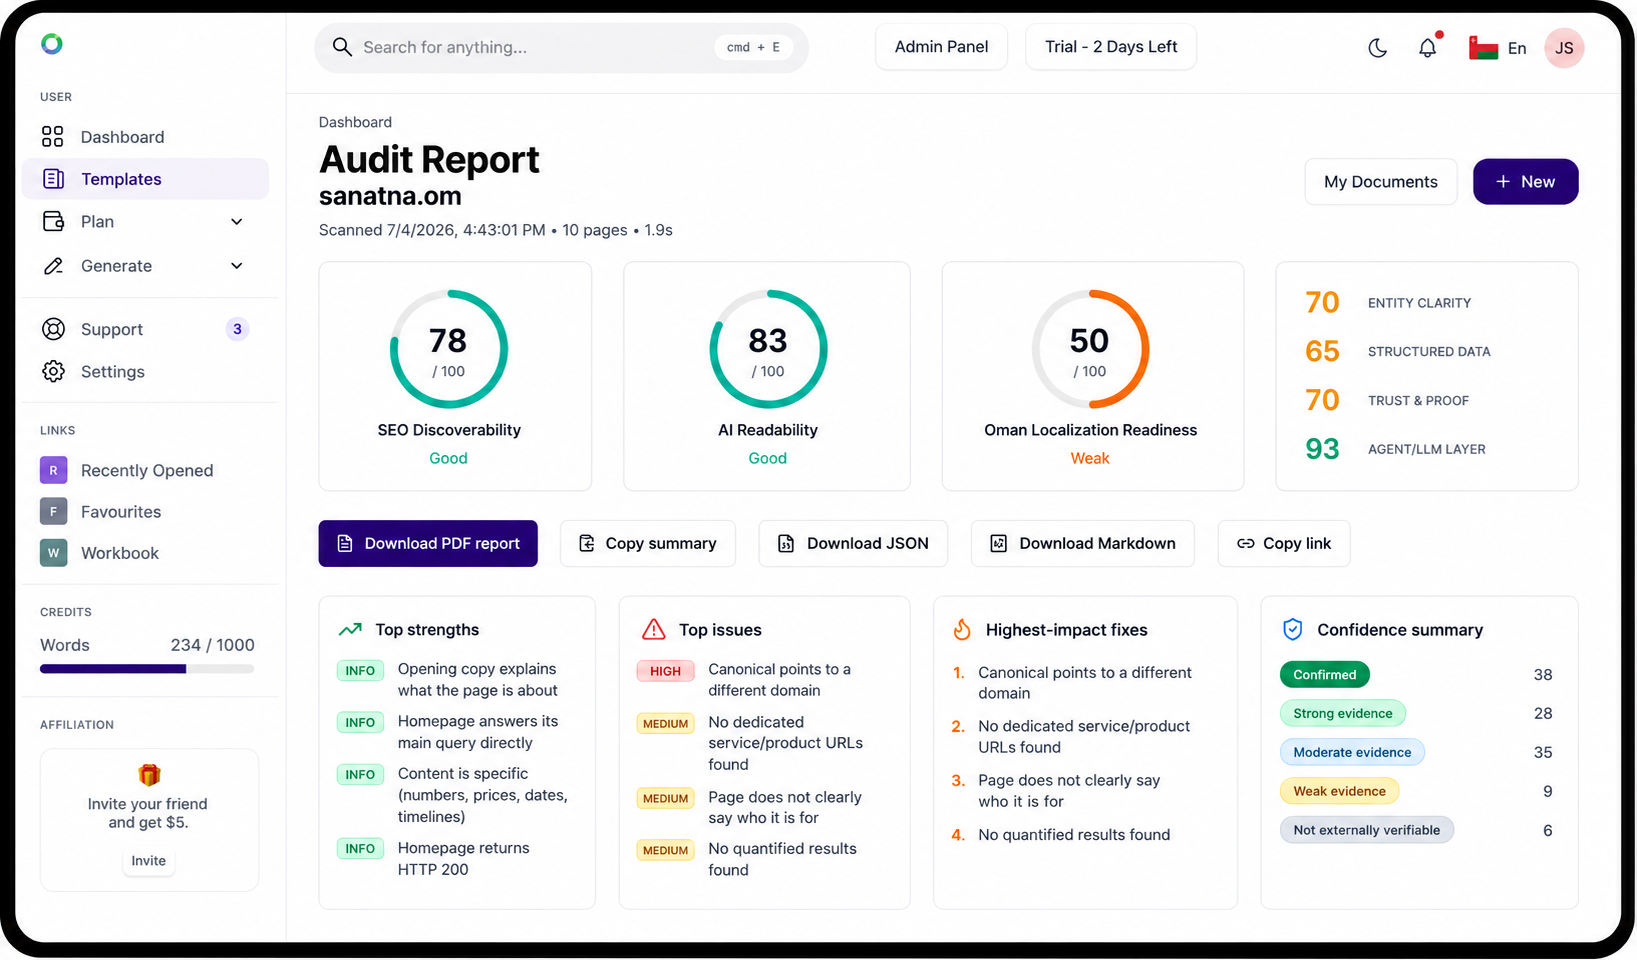Open Dashboard in the sidebar

click(x=145, y=137)
